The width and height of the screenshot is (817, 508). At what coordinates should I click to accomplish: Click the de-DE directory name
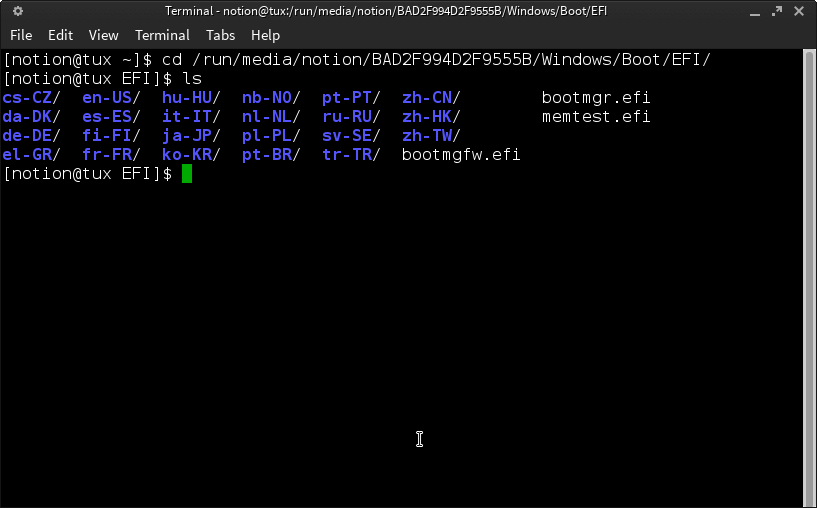27,135
